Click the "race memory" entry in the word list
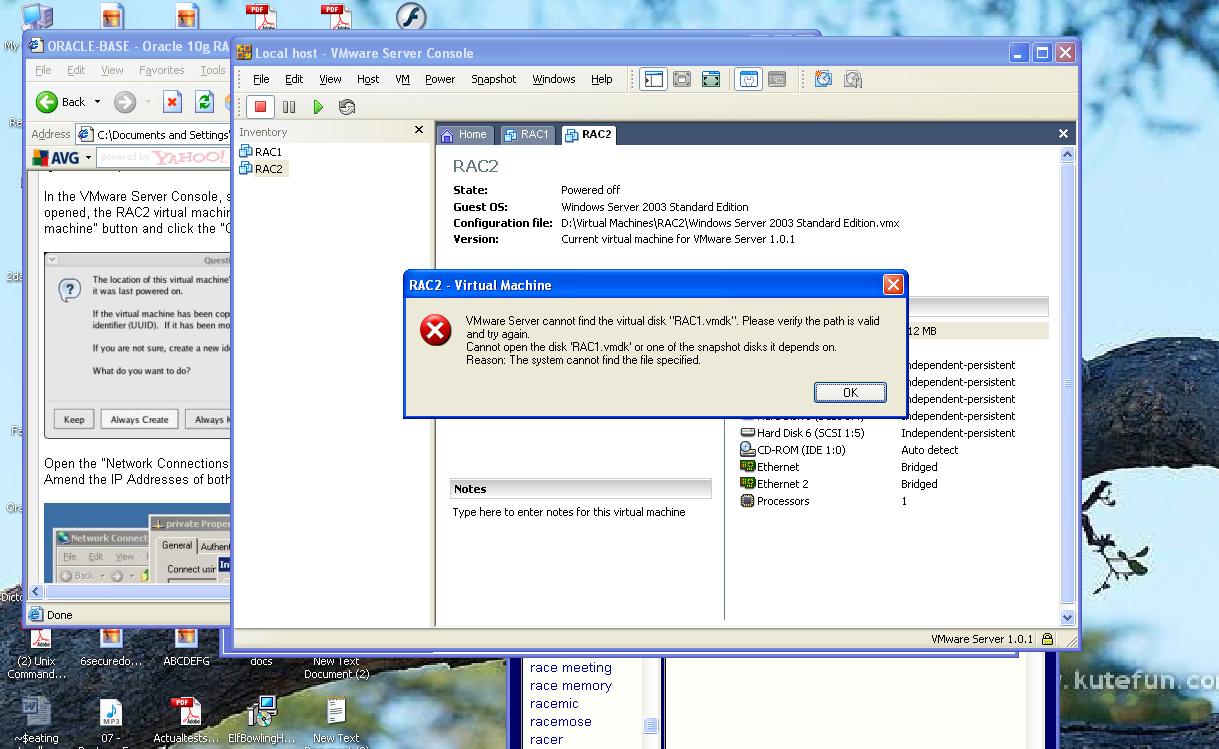 (571, 686)
